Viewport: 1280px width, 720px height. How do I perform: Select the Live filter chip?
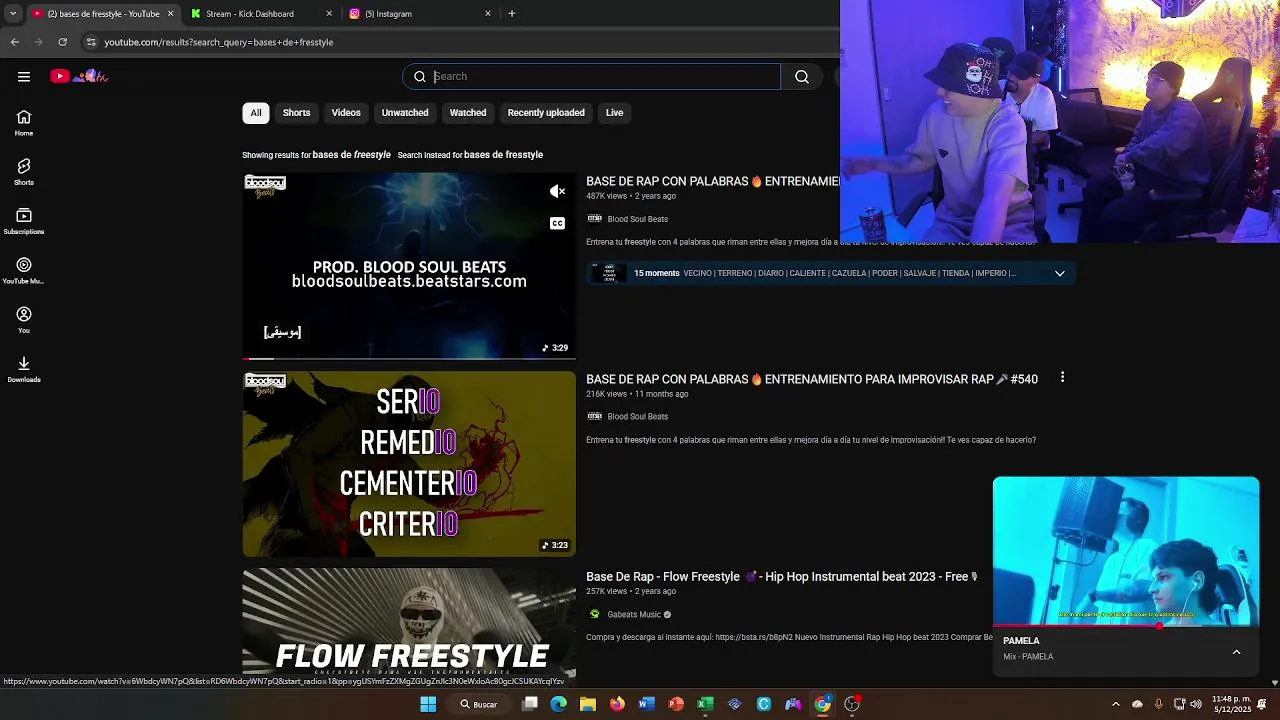click(x=614, y=113)
